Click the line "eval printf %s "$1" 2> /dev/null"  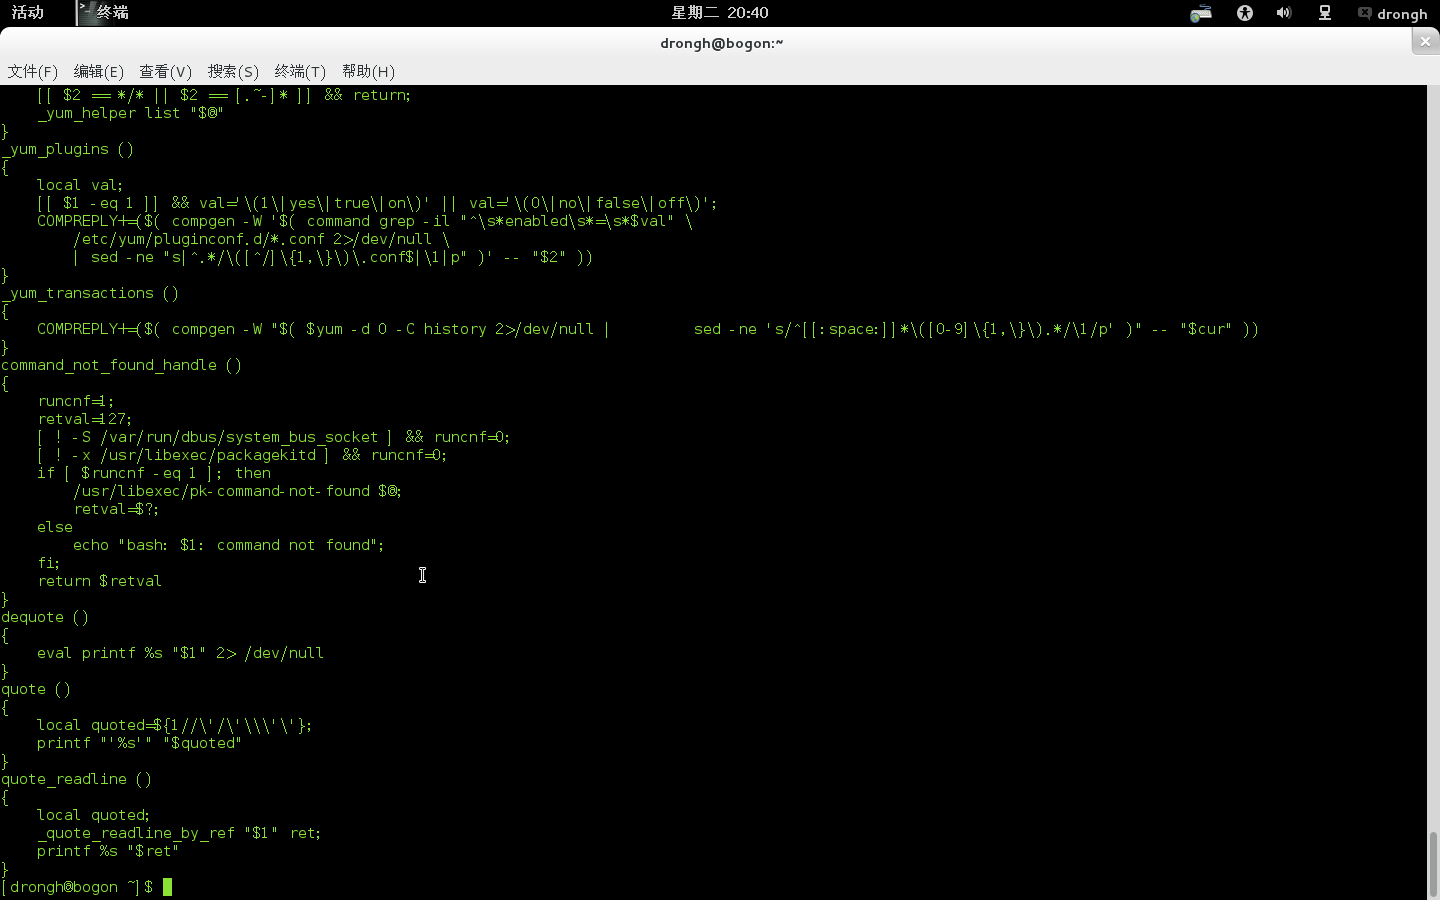[180, 653]
